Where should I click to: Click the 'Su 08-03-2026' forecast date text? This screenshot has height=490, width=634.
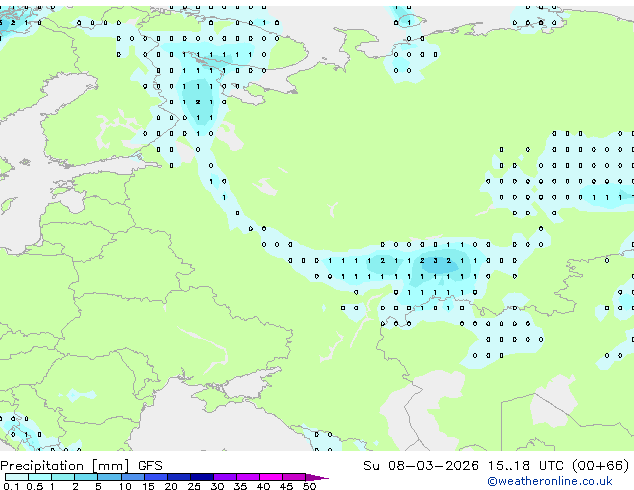pos(421,465)
